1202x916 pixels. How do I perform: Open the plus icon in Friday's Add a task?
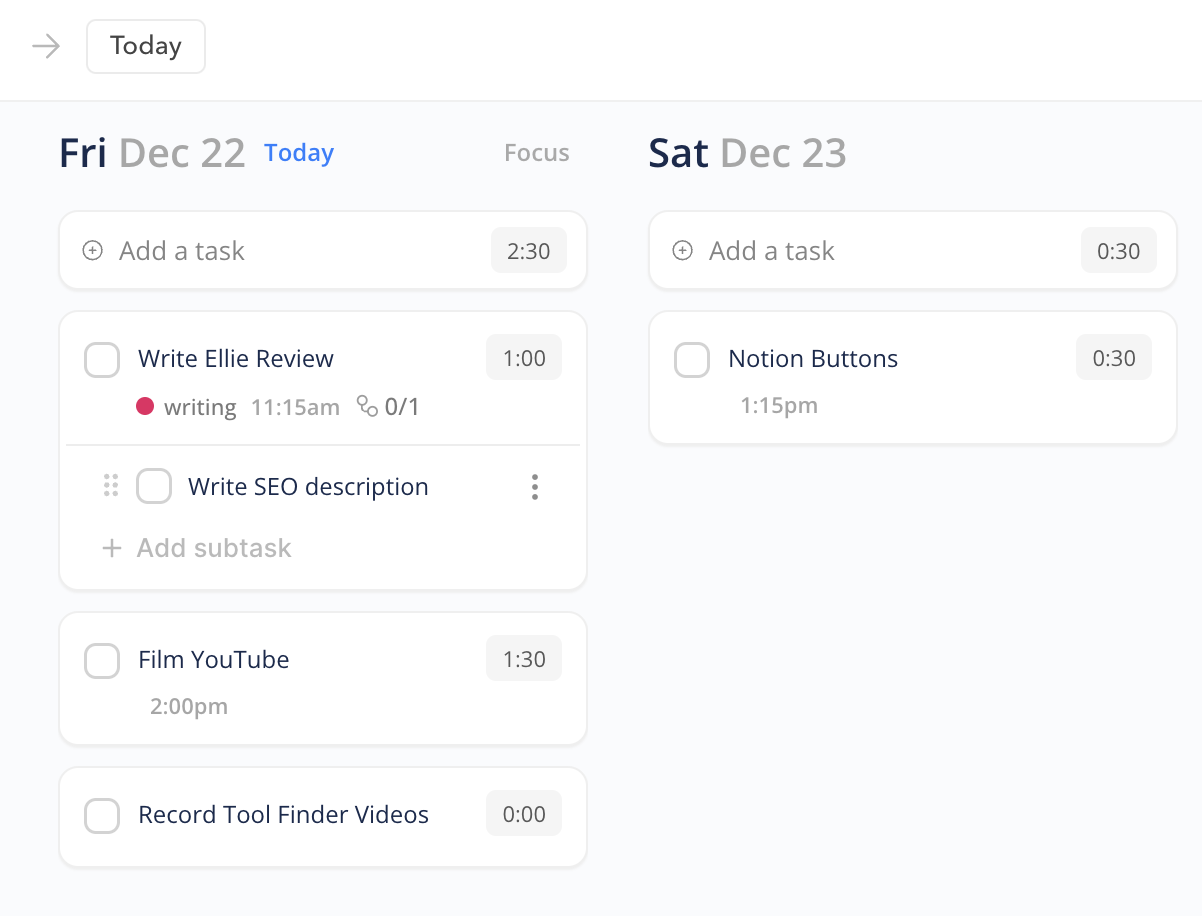tap(92, 251)
